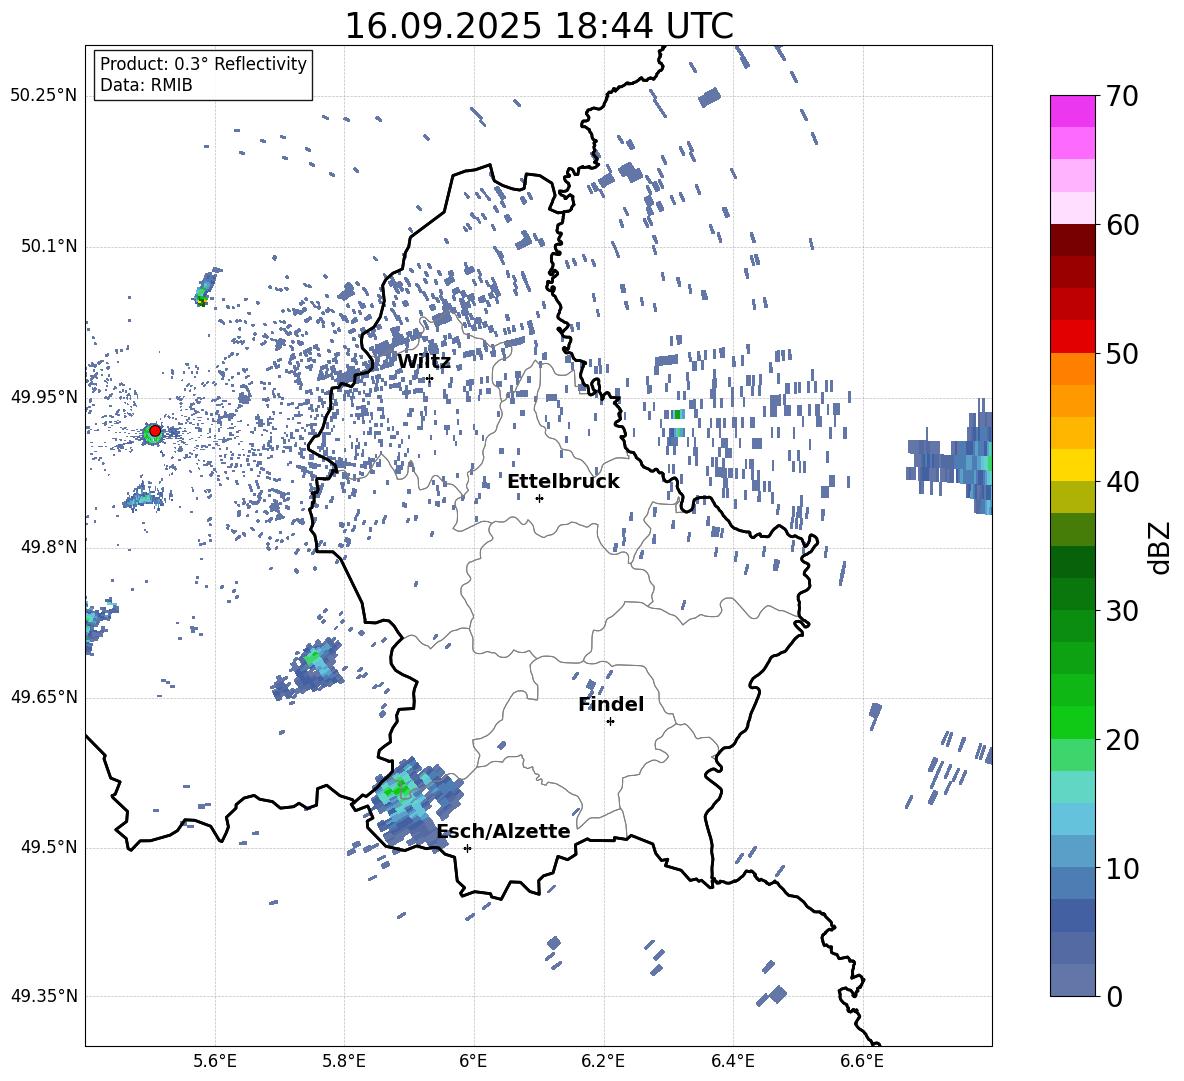Click the title '16.09.2025 18:44 UTC'
Viewport: 1184px width, 1081px height.
tap(538, 26)
